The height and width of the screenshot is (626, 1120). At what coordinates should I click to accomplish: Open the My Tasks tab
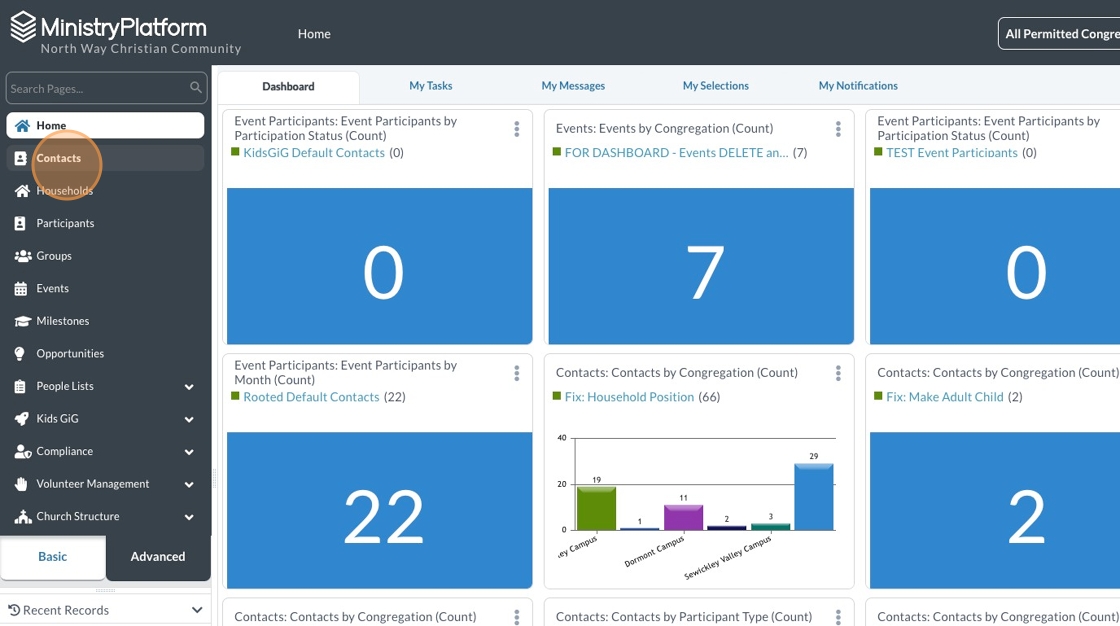[431, 86]
